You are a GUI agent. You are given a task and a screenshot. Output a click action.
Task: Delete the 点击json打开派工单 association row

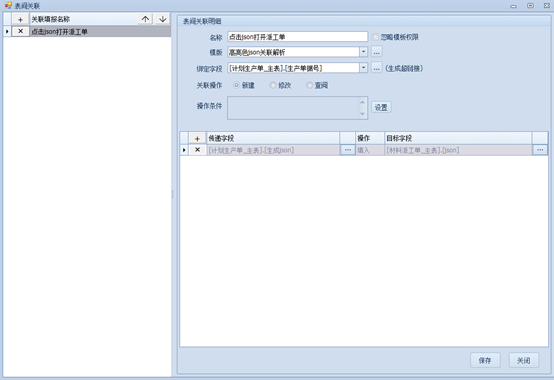point(20,31)
